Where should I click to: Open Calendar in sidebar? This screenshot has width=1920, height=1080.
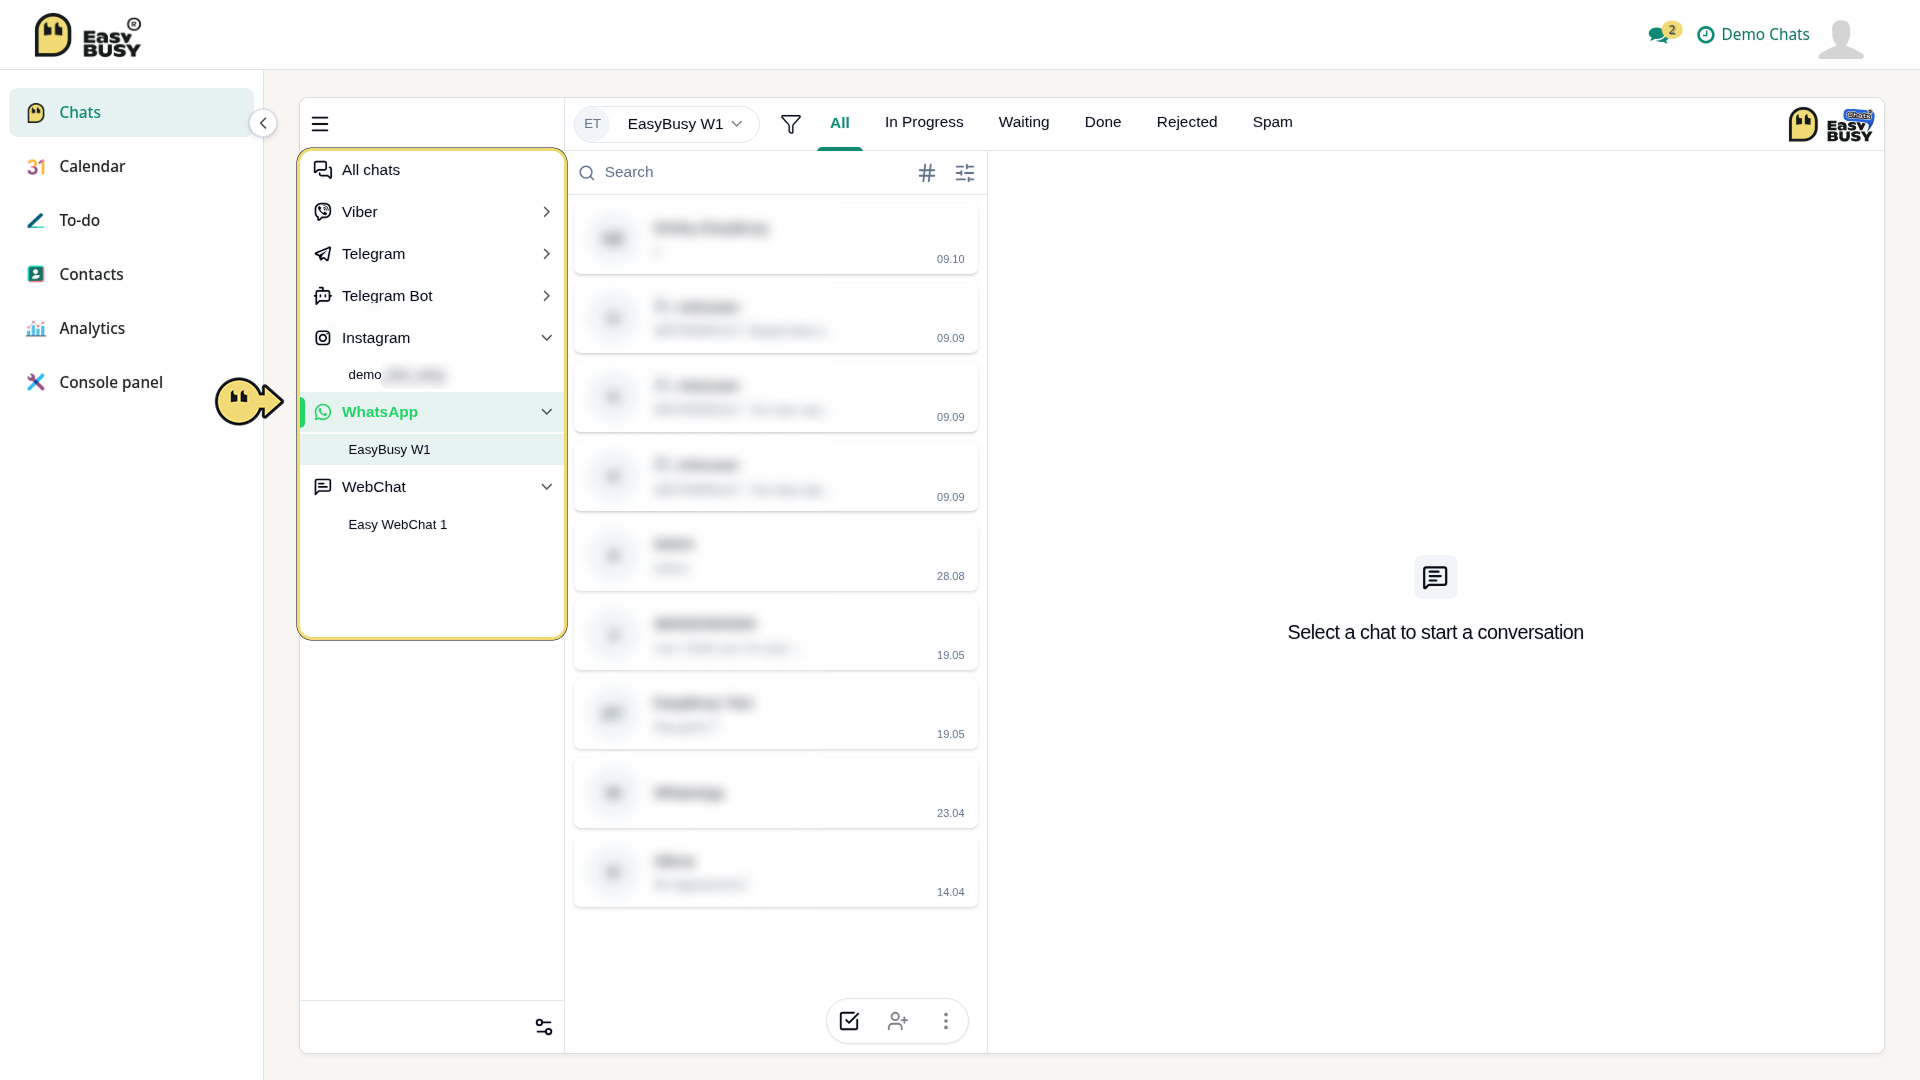pos(131,166)
